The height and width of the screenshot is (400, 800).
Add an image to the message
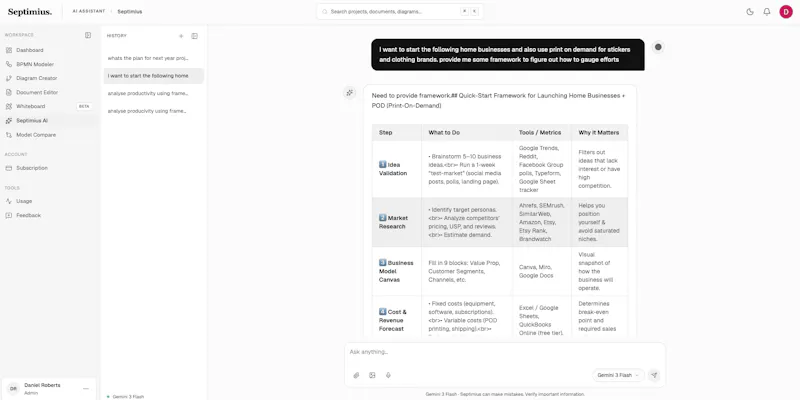(372, 375)
